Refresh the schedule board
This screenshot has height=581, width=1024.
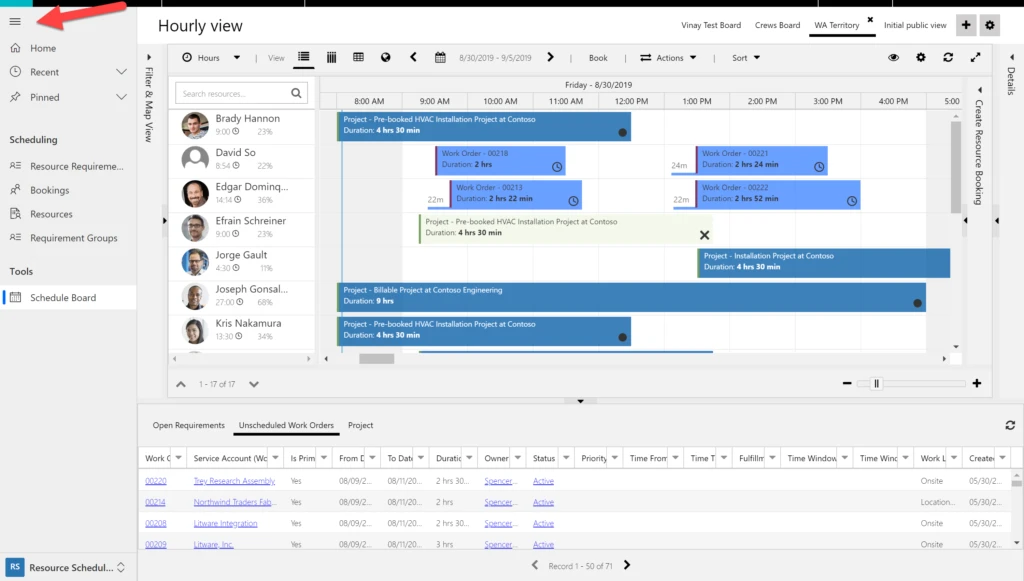[x=948, y=58]
